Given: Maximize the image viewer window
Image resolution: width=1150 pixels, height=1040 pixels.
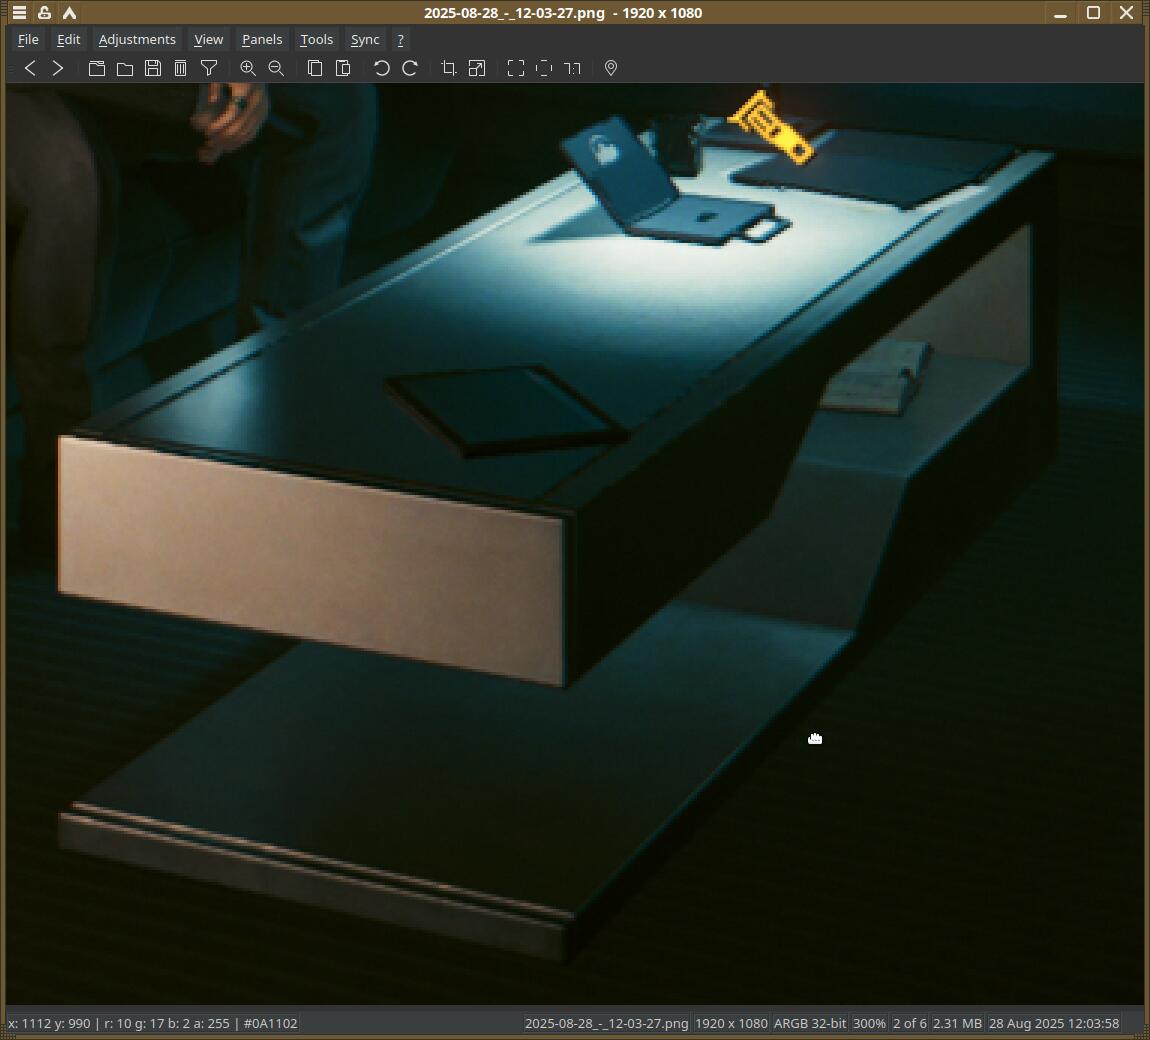Looking at the screenshot, I should coord(1094,13).
